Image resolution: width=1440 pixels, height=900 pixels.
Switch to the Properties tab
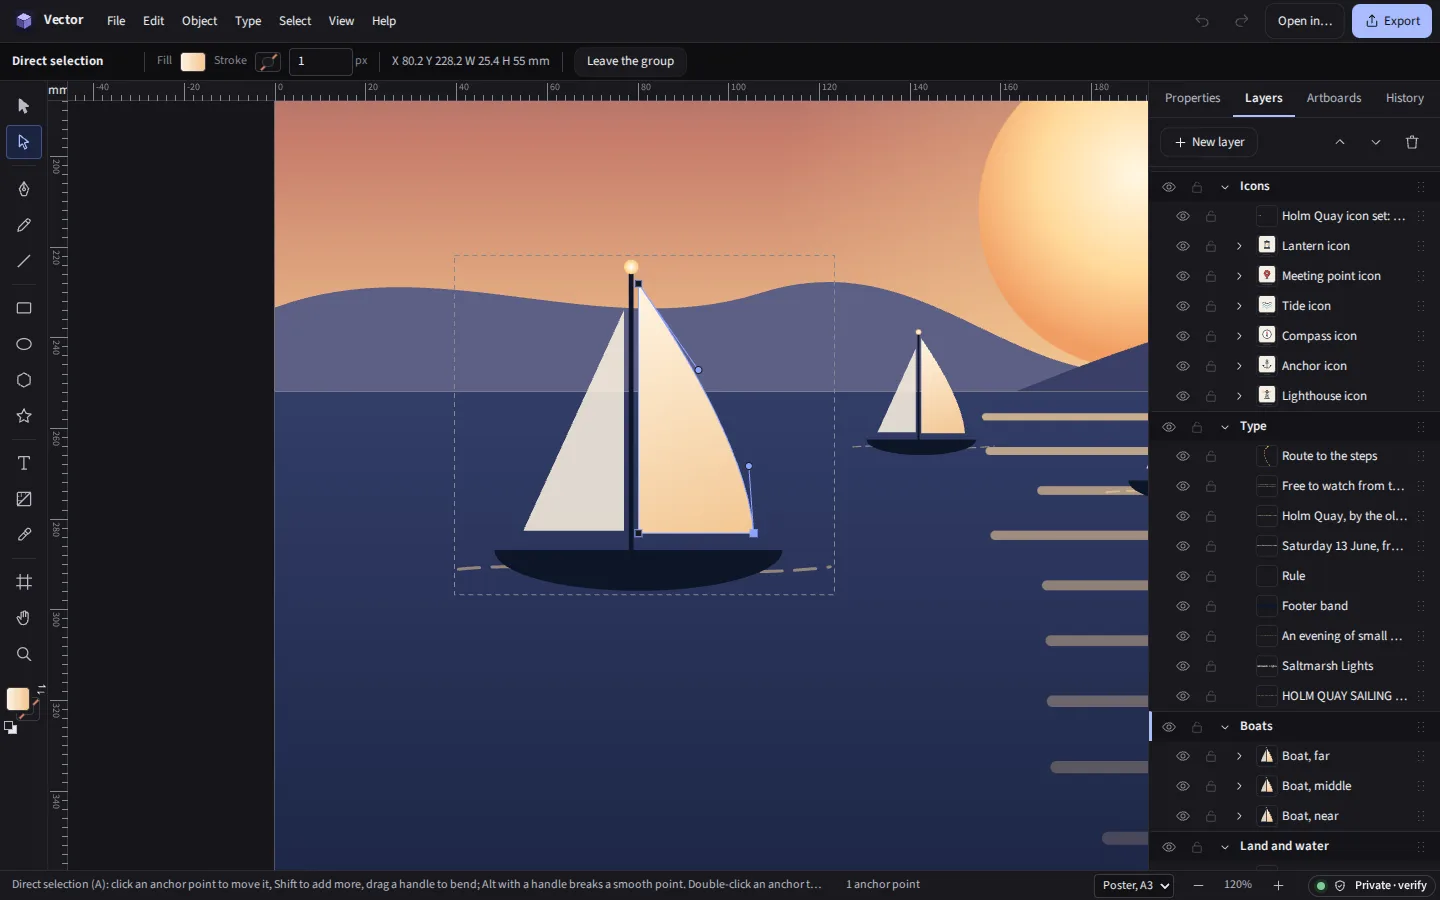[x=1192, y=98]
